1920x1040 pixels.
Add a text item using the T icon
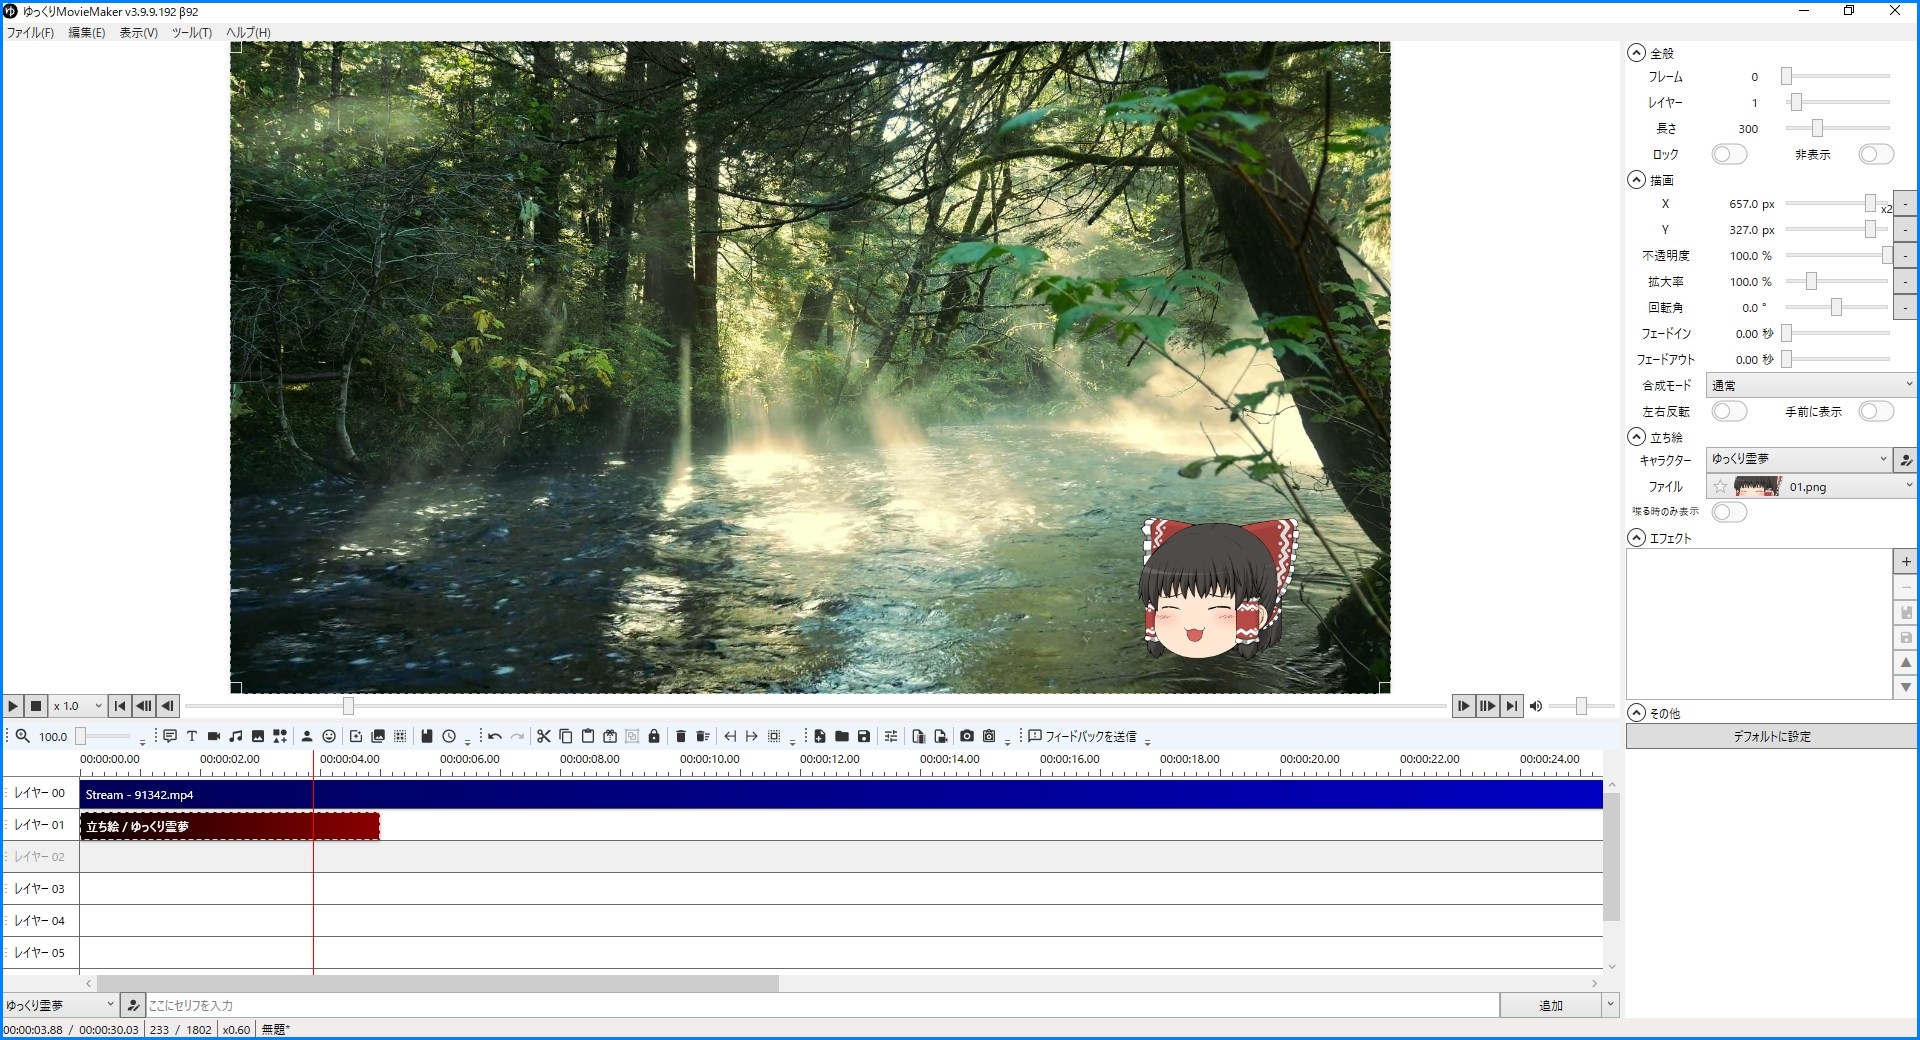(192, 736)
